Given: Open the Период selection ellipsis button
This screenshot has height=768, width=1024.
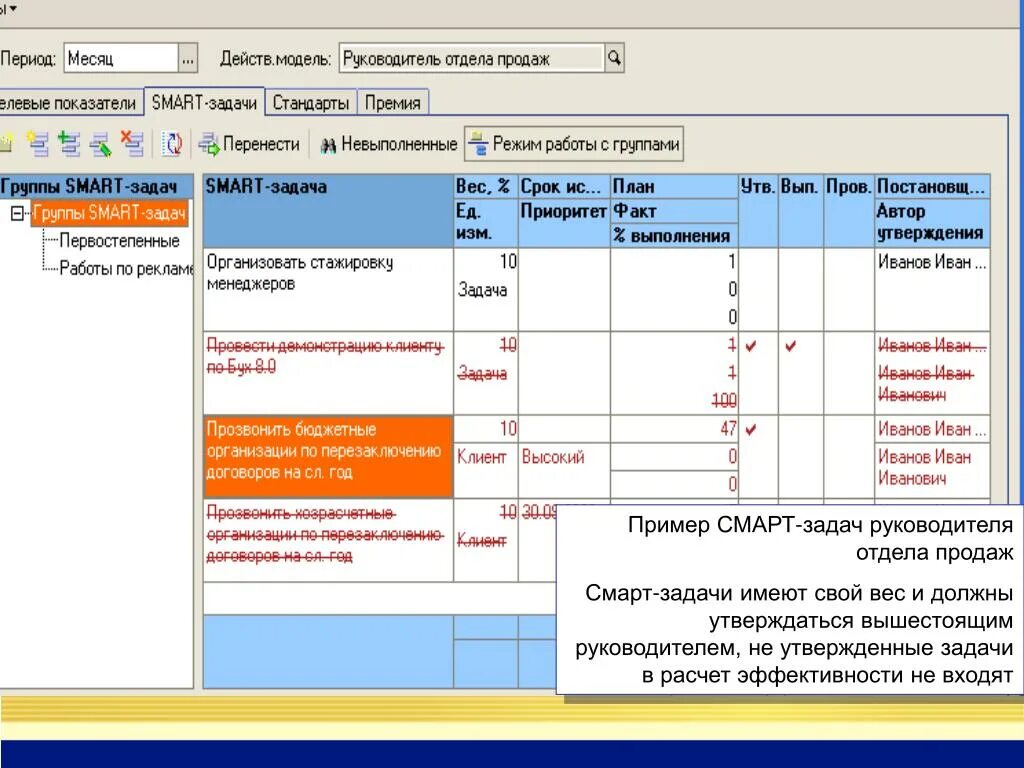Looking at the screenshot, I should (187, 59).
